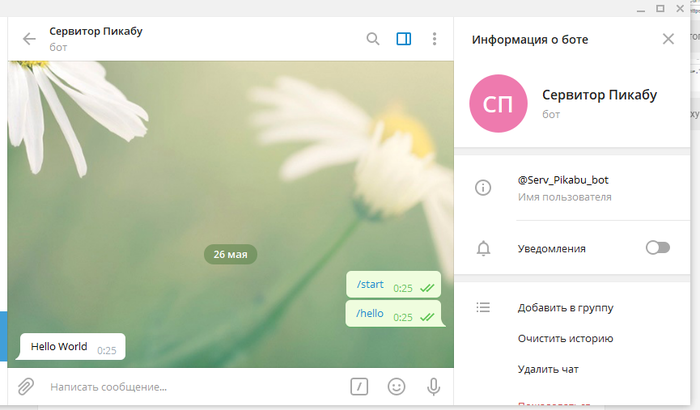Screen dimensions: 700x410
Task: Click the list icon beside Добавить в группу
Action: 483,308
